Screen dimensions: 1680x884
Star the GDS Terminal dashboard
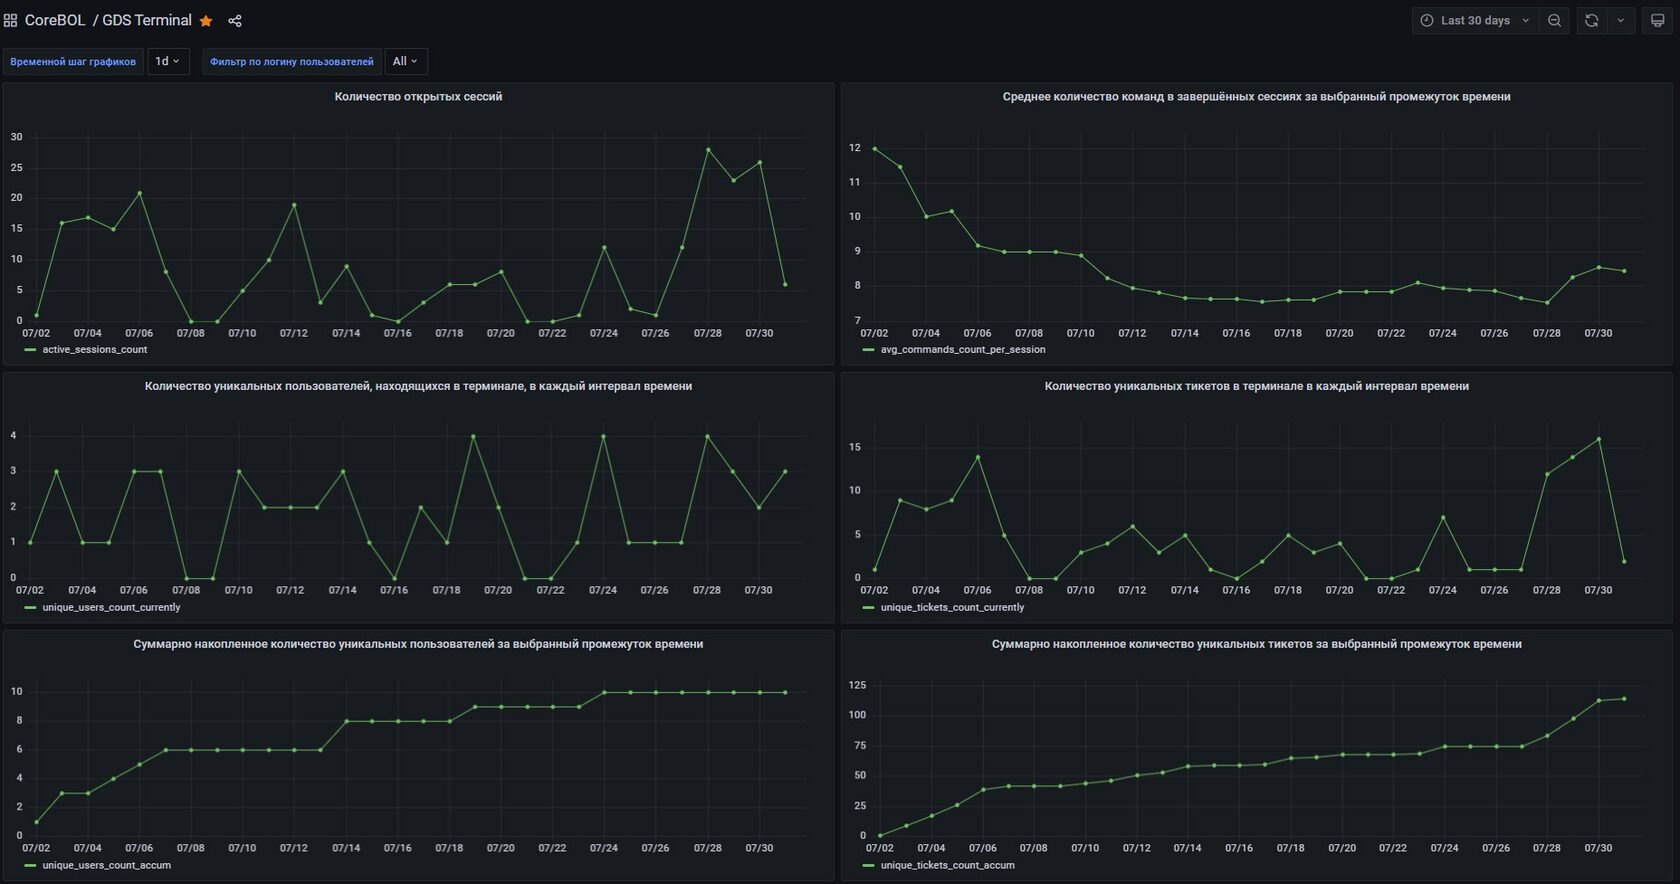pyautogui.click(x=206, y=21)
